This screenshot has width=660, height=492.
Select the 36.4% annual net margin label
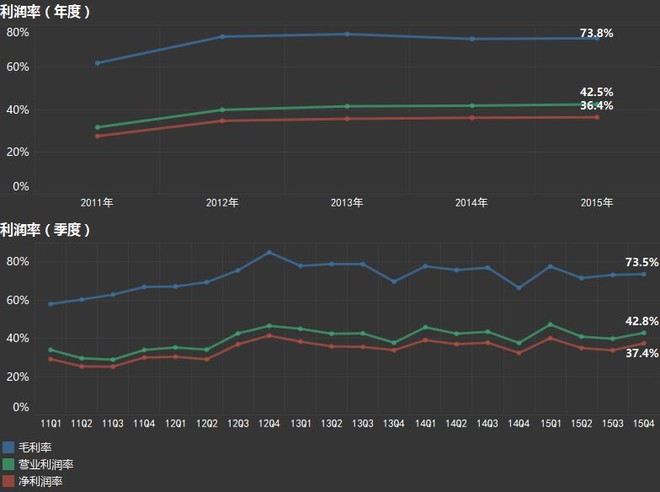point(596,106)
